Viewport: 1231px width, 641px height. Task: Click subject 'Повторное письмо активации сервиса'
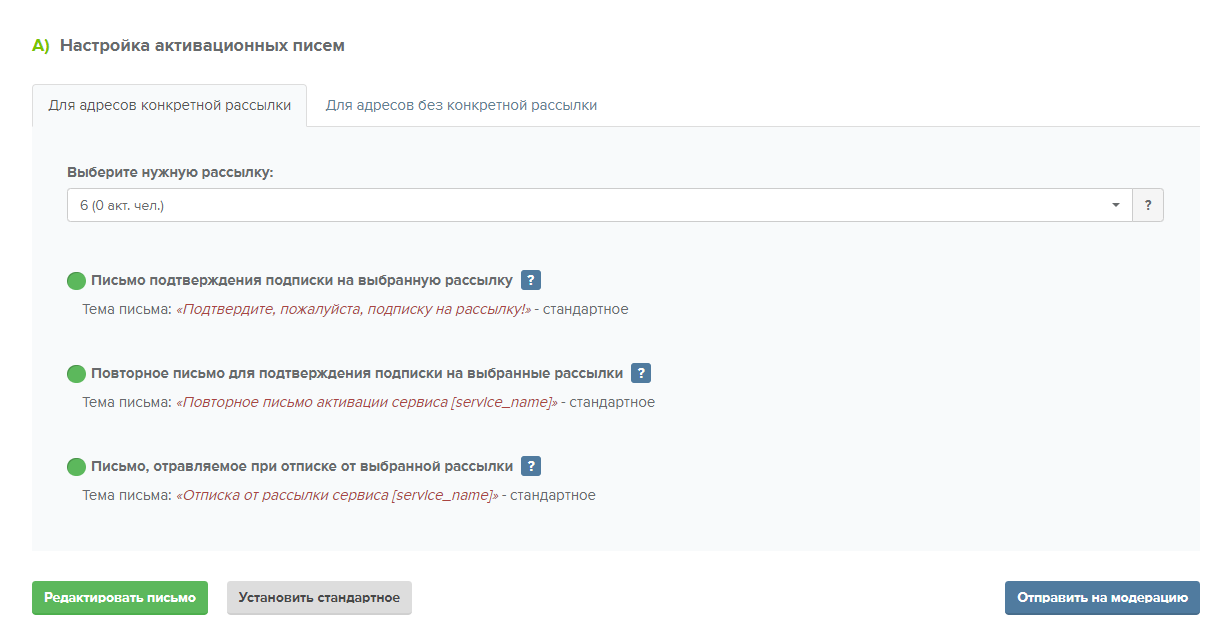tap(367, 402)
